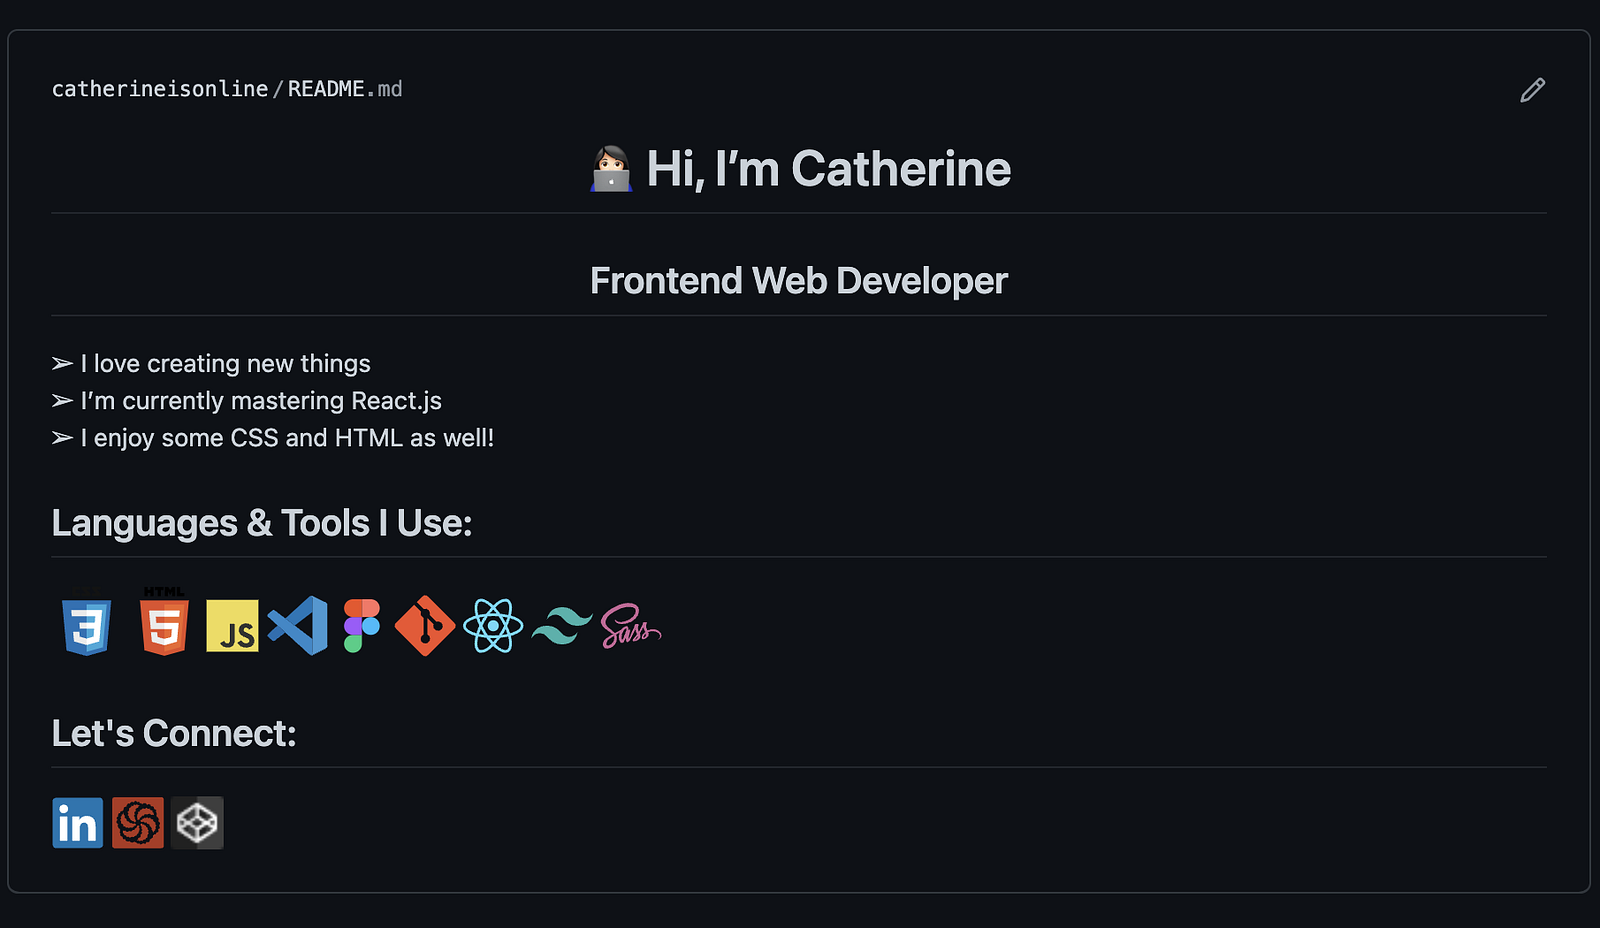
Task: Click the pencil edit README icon
Action: click(x=1532, y=90)
